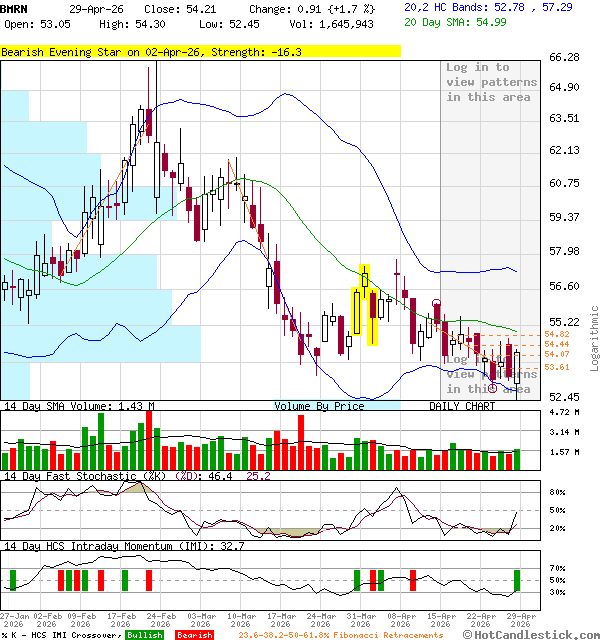The height and width of the screenshot is (640, 600).
Task: Select the Bearish Evening Star yellow banner
Action: coord(200,51)
